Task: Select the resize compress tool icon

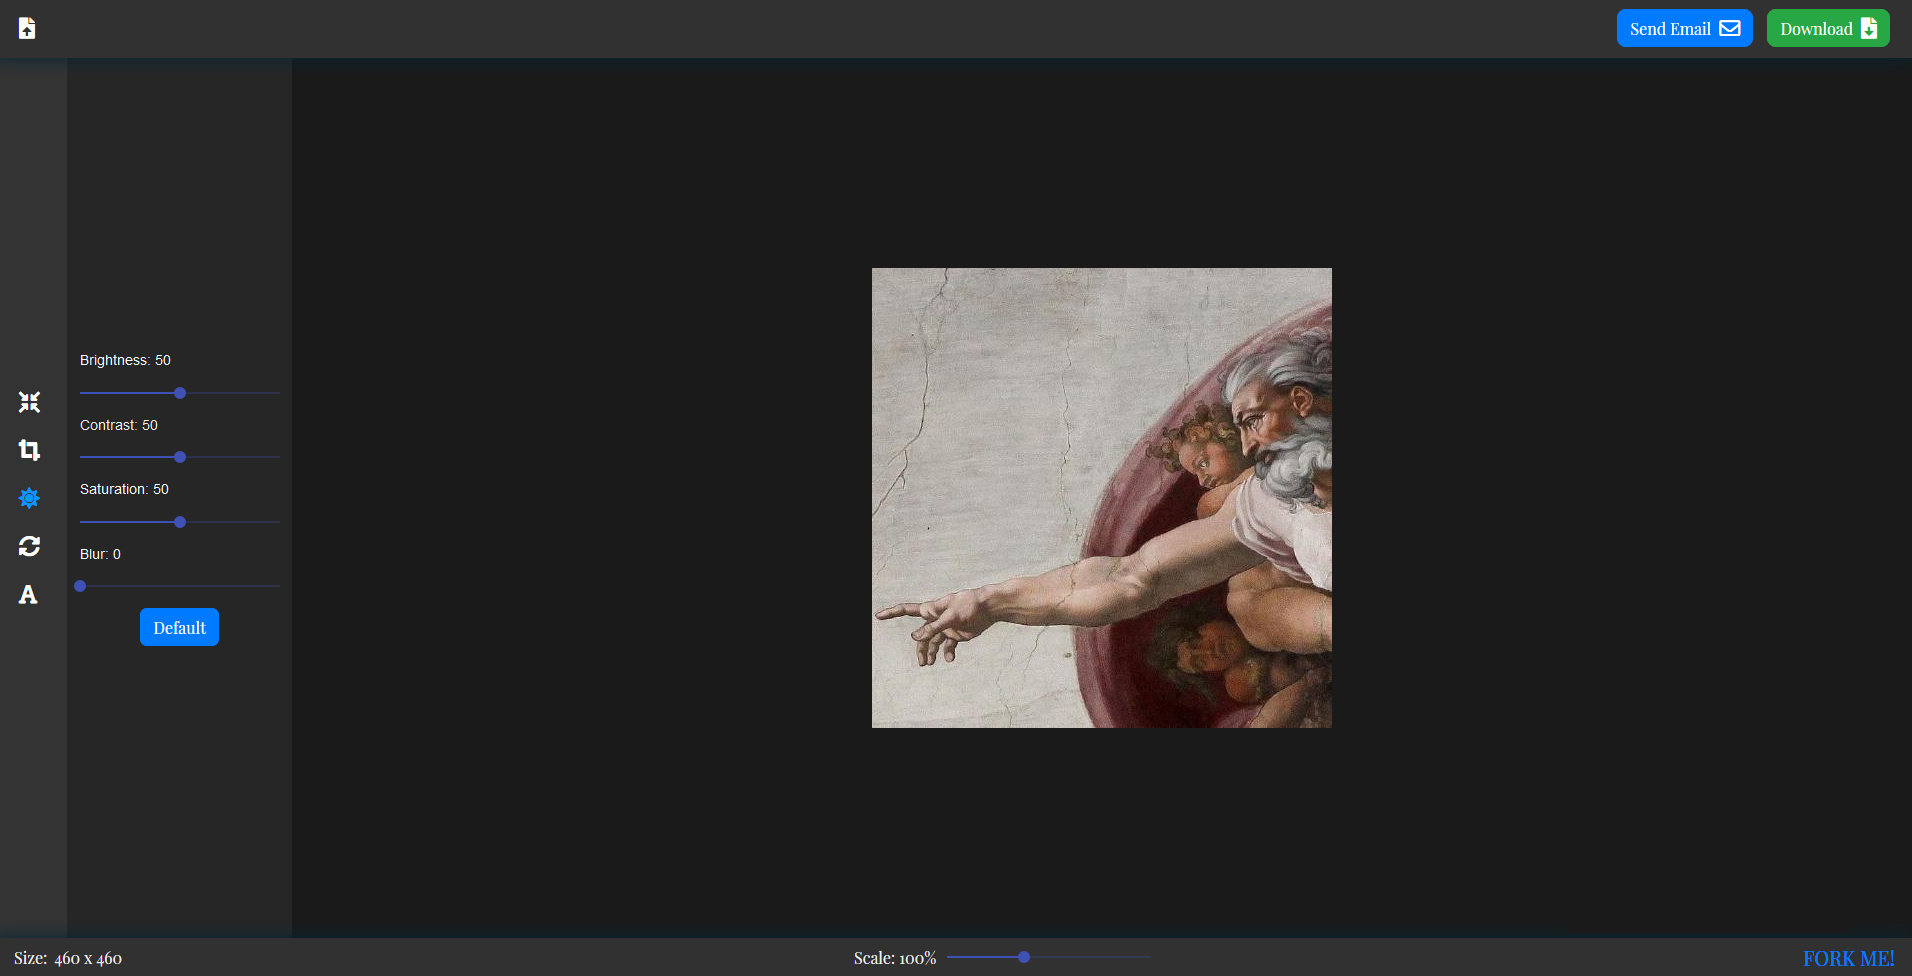Action: point(29,402)
